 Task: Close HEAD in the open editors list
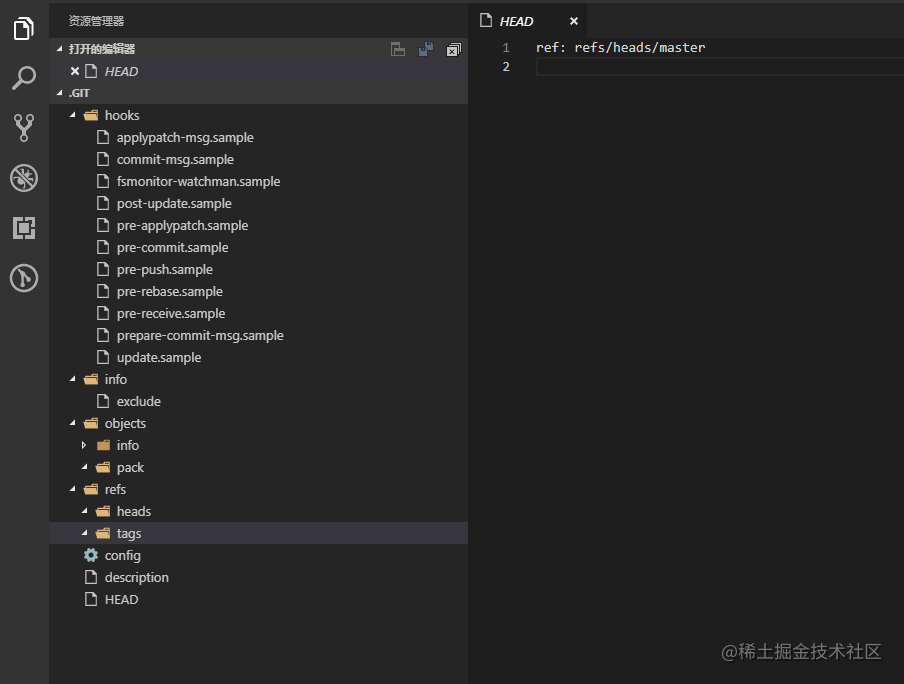75,71
